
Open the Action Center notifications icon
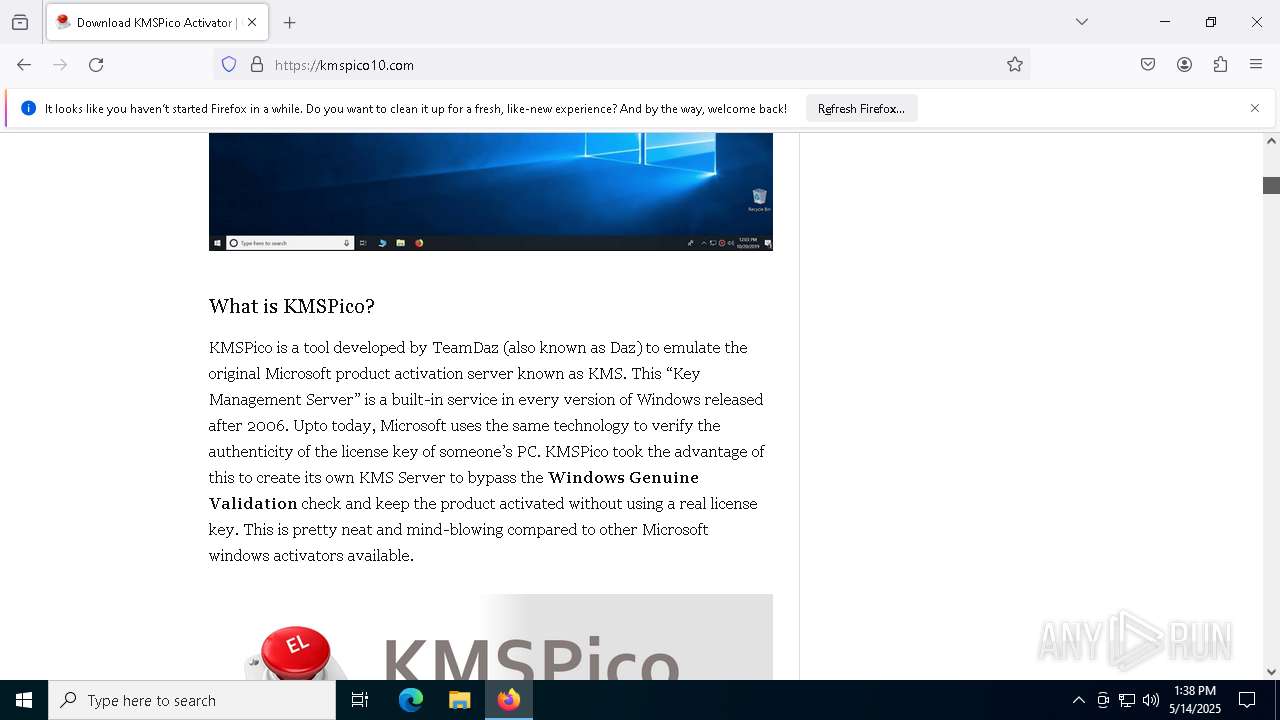[1247, 700]
